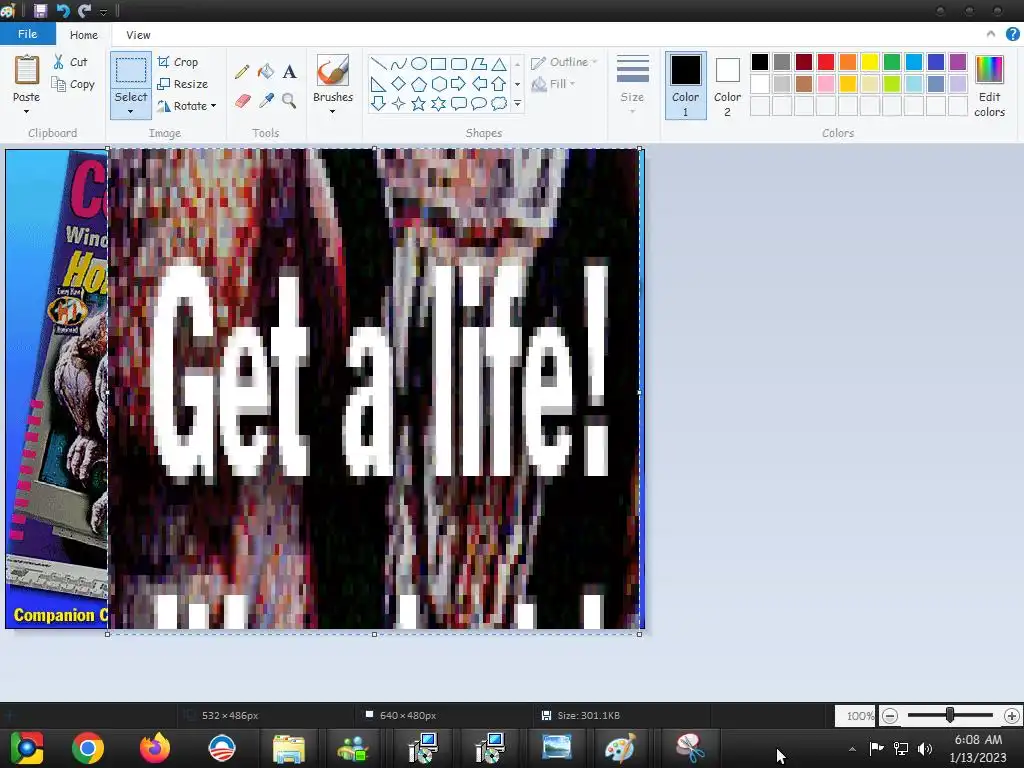
Task: Open Firefox from the taskbar
Action: [155, 748]
